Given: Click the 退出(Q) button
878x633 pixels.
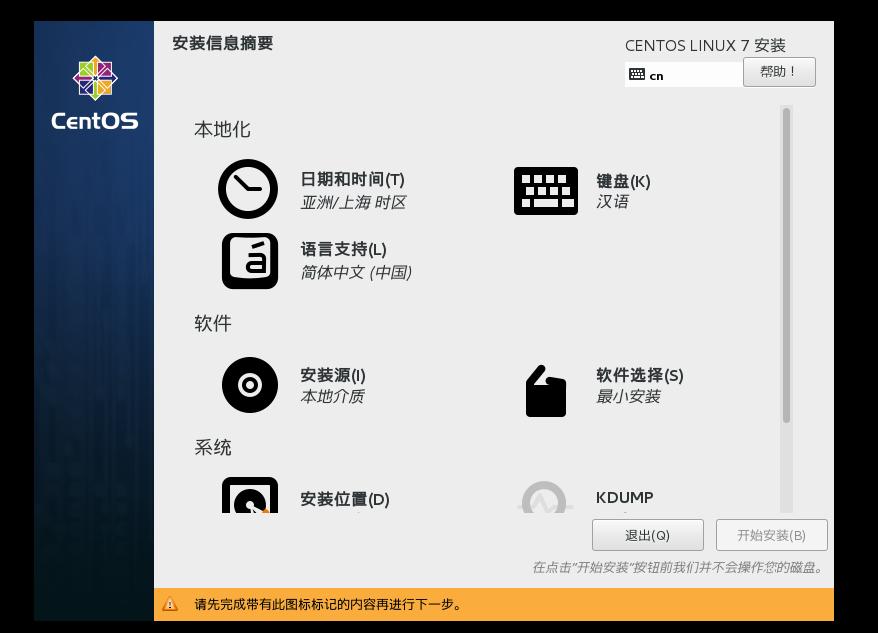Looking at the screenshot, I should pyautogui.click(x=647, y=535).
